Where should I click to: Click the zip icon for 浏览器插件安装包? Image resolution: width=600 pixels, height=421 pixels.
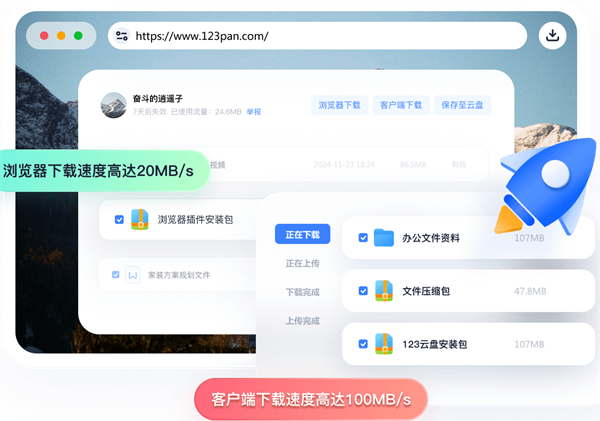[143, 219]
